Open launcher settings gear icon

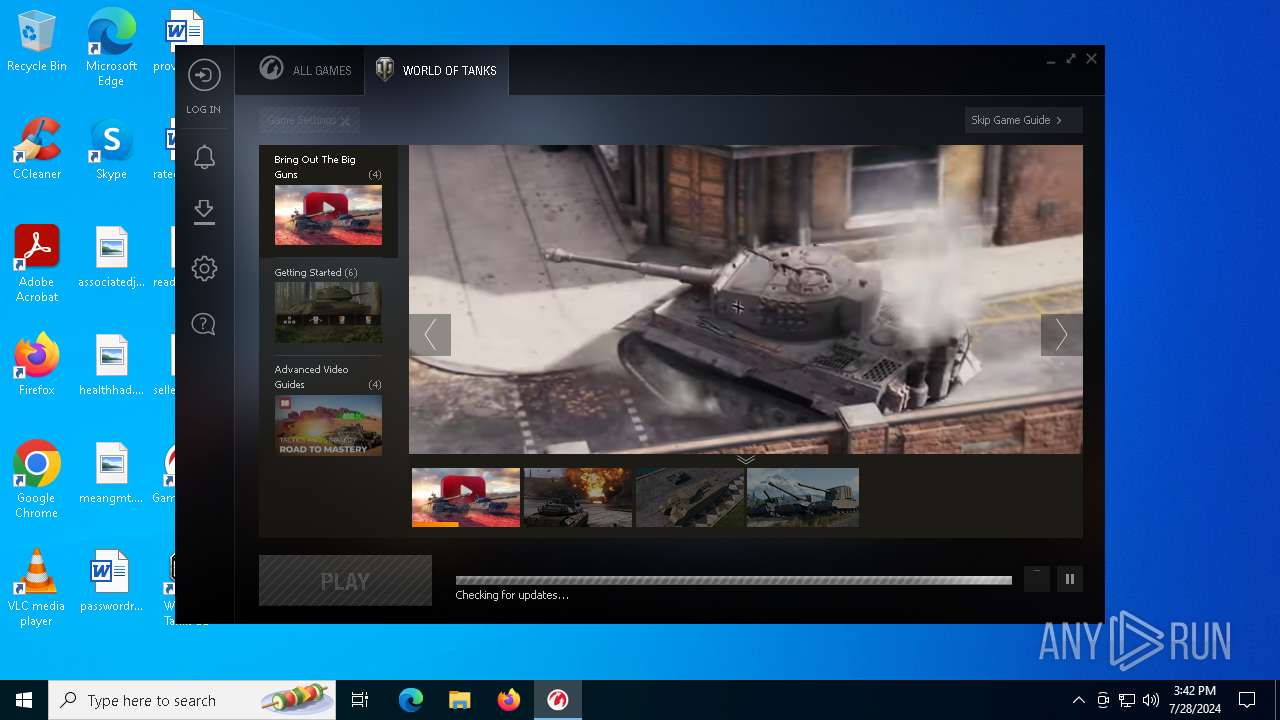coord(204,268)
